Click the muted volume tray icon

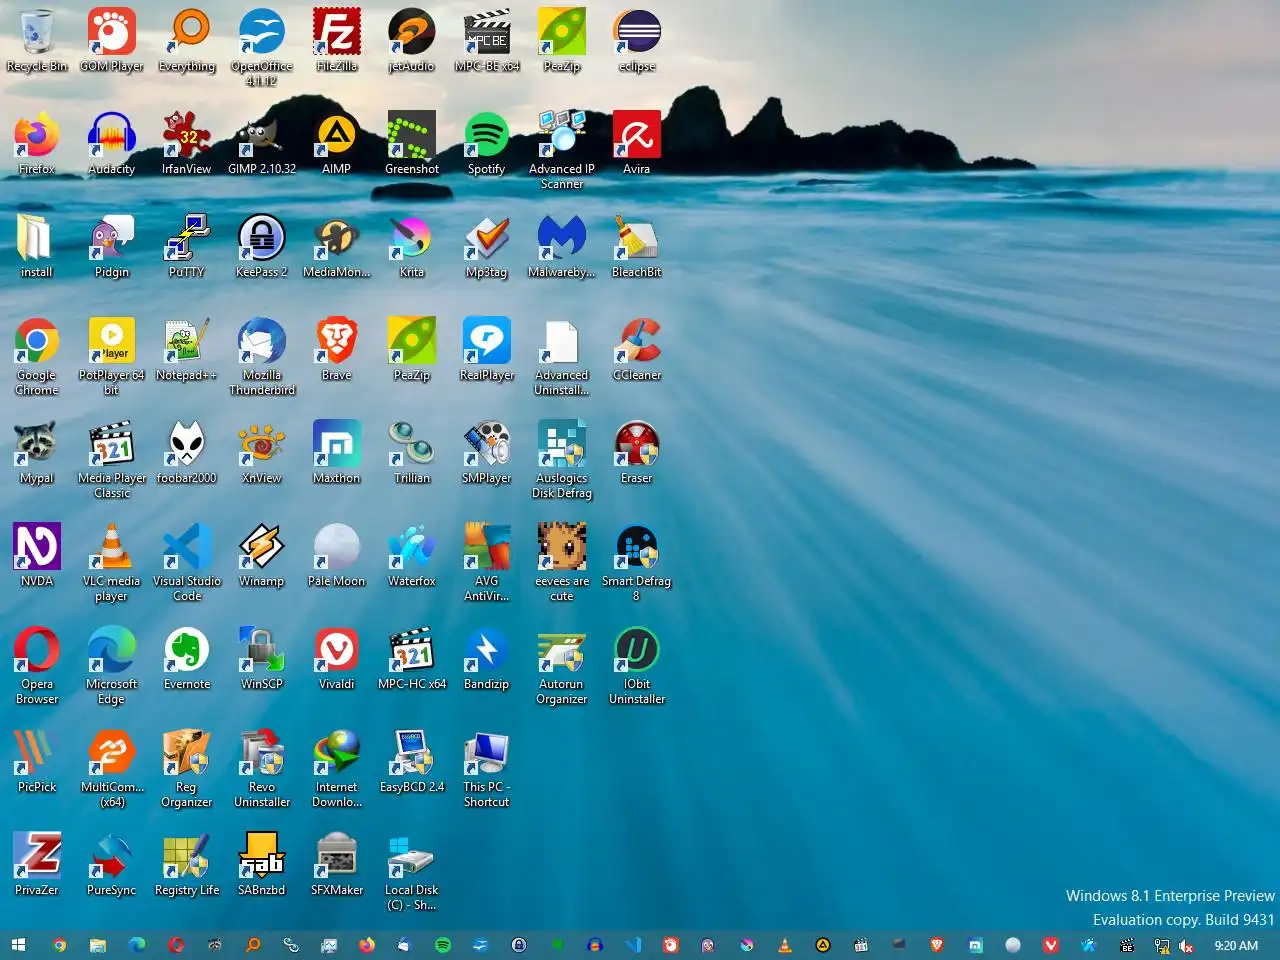[1186, 946]
